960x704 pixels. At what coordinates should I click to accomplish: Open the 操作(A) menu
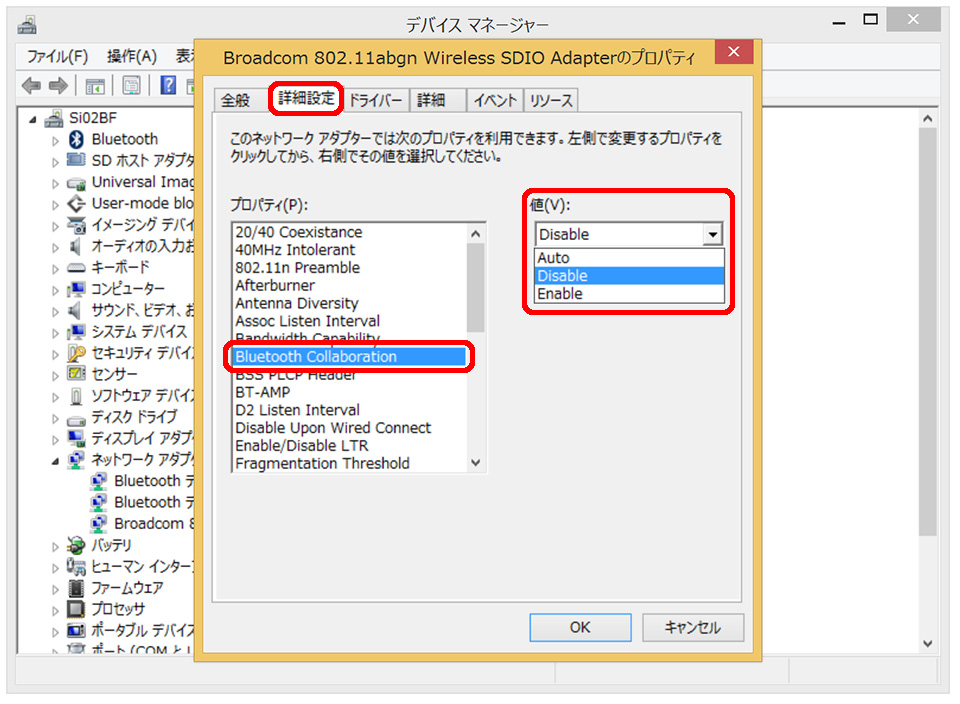(132, 57)
